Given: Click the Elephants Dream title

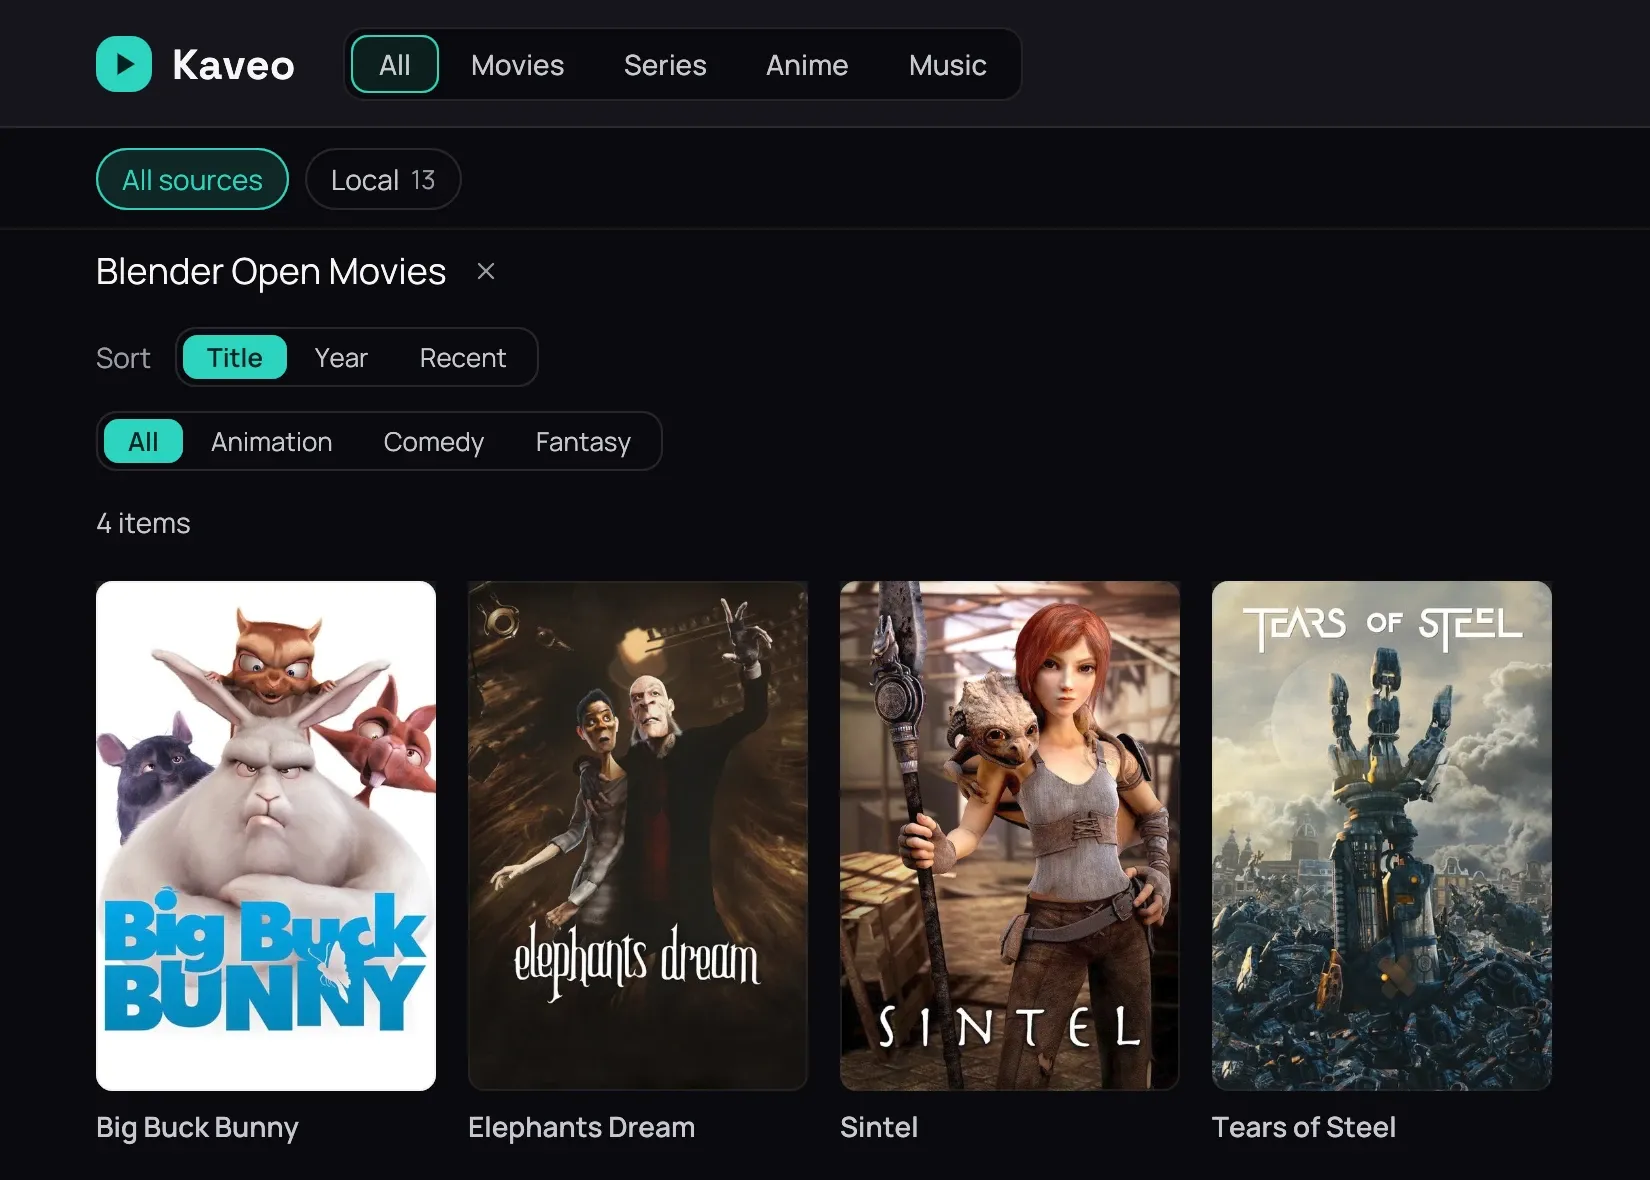Looking at the screenshot, I should 581,1127.
